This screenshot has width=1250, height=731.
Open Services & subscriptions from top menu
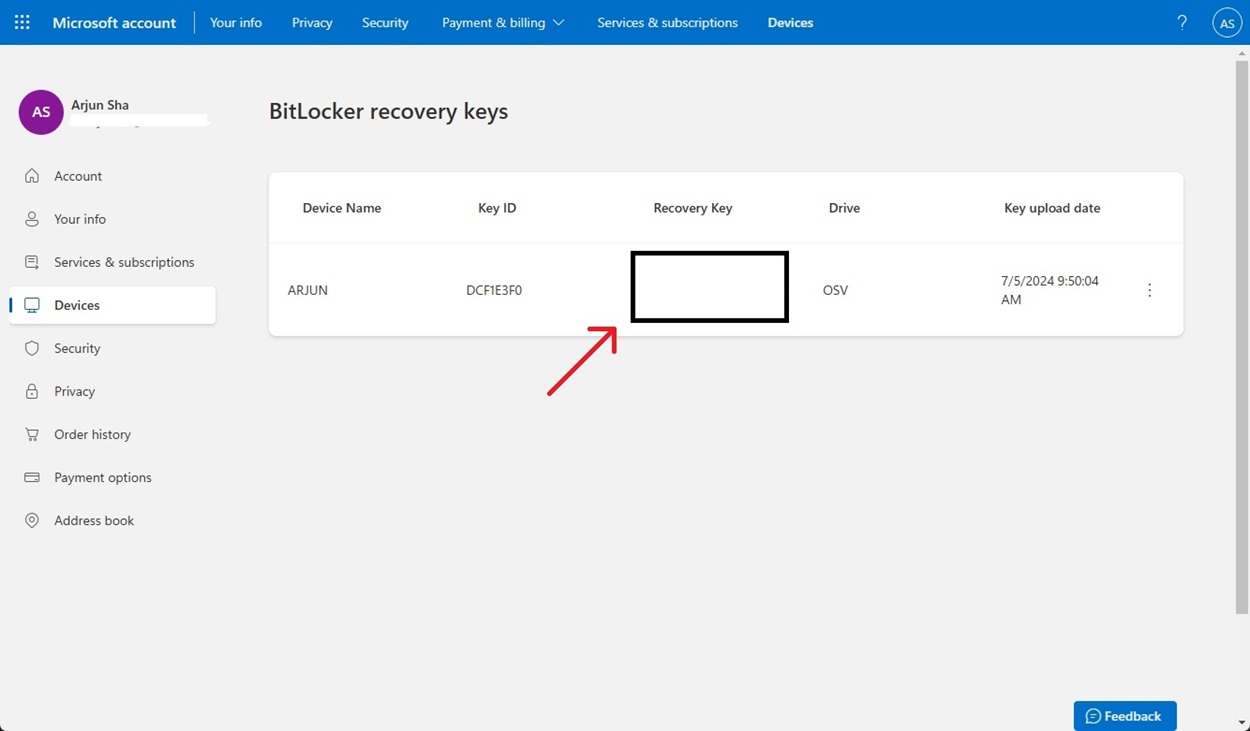click(x=667, y=22)
